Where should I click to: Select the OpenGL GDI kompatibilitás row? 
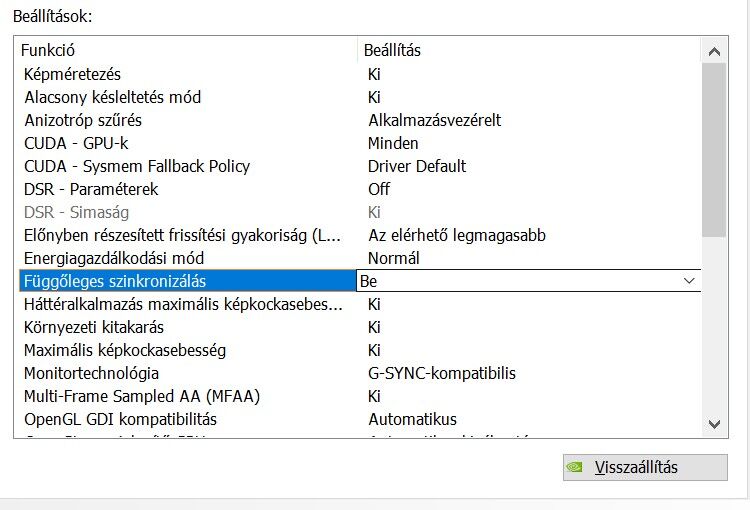120,419
